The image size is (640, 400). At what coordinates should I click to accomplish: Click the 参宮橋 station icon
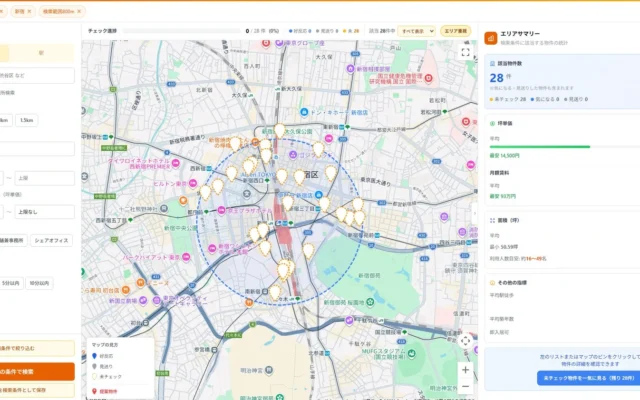coord(214,350)
